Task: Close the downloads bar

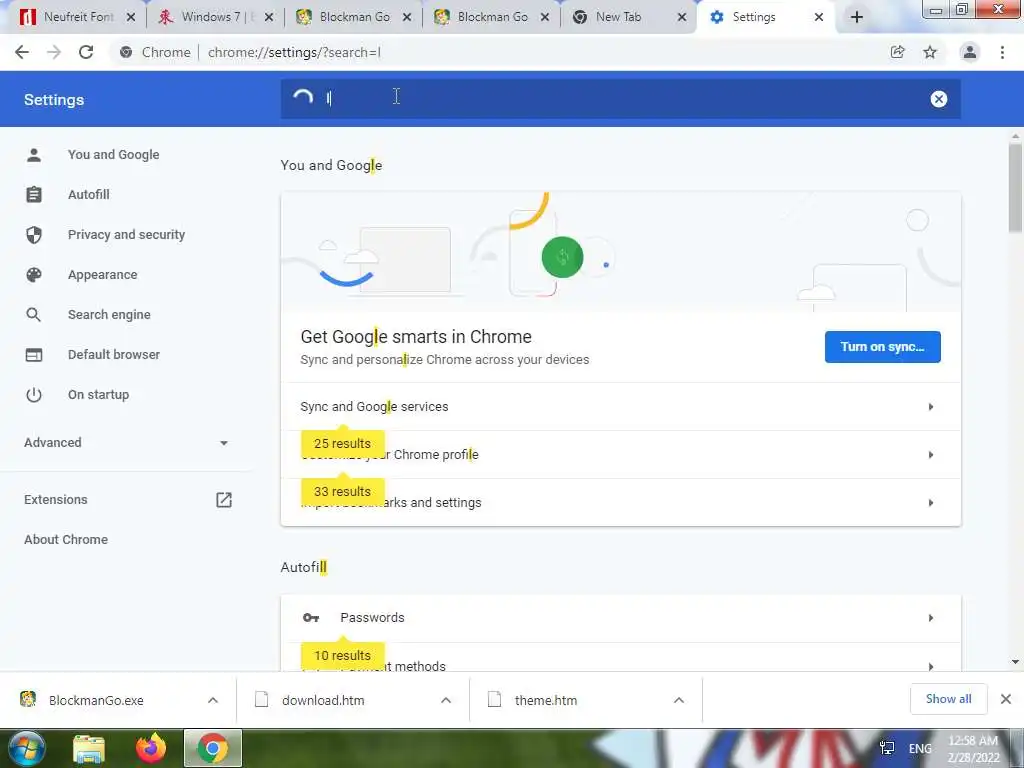Action: click(x=1006, y=699)
